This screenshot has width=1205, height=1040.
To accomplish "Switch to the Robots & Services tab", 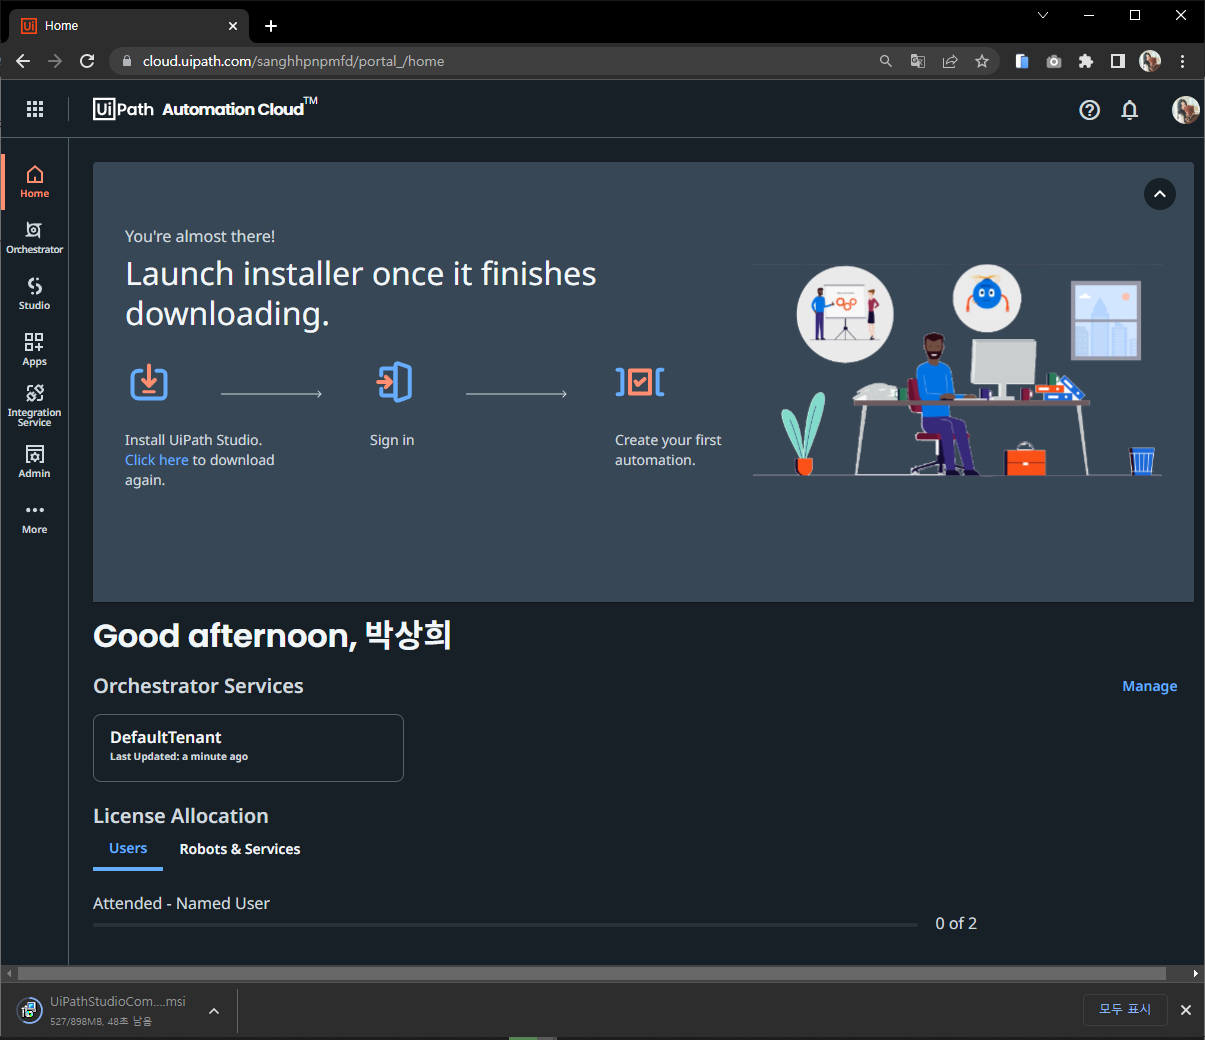I will tap(240, 849).
